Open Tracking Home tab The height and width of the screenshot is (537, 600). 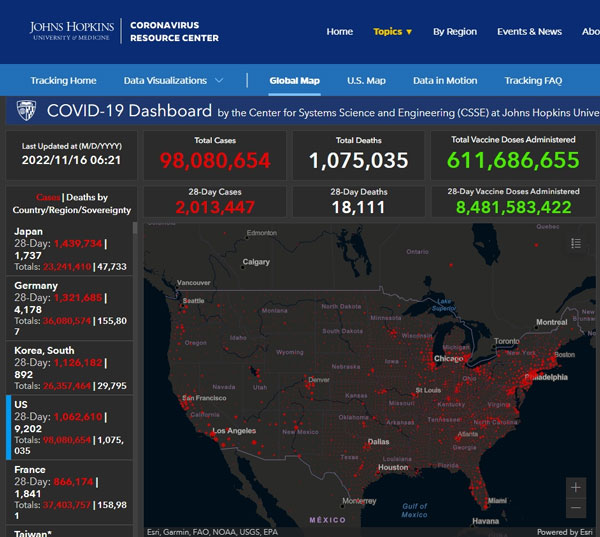pos(63,80)
